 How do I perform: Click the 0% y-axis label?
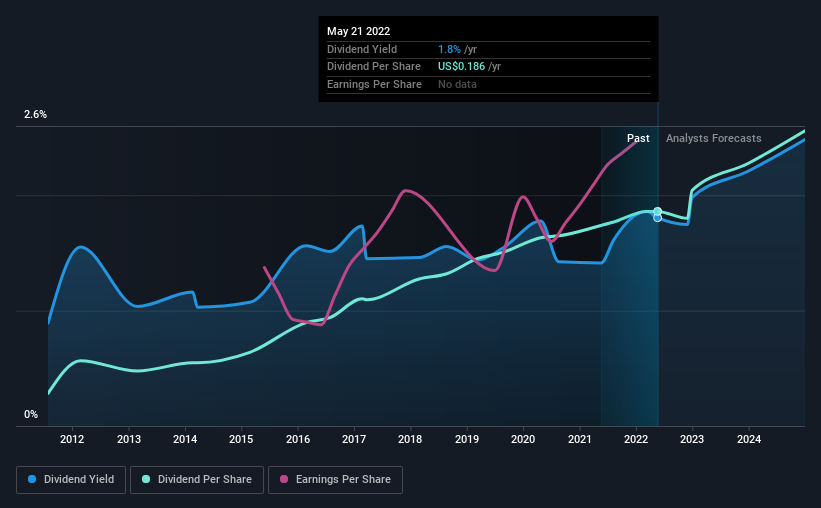coord(31,414)
